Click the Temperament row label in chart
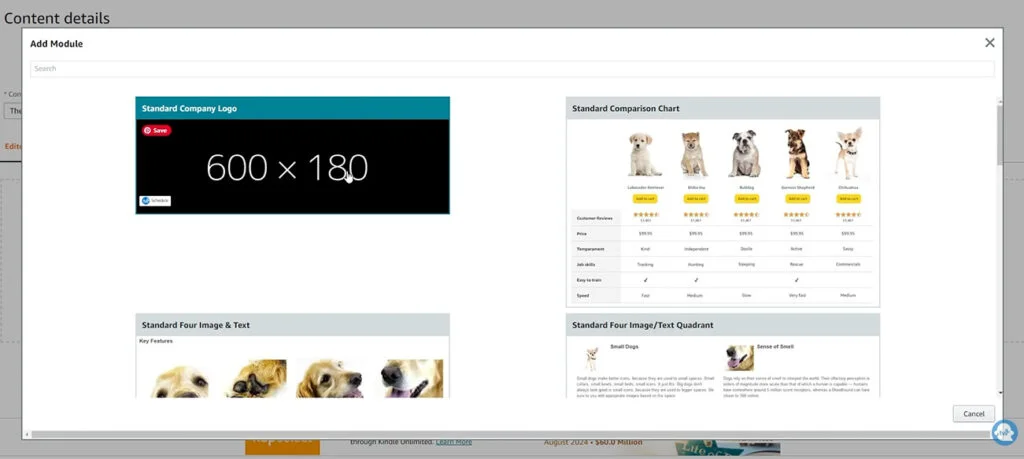 (x=590, y=249)
